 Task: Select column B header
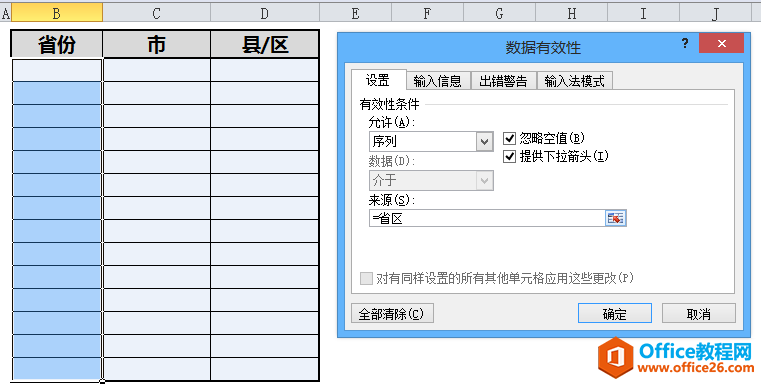point(57,13)
